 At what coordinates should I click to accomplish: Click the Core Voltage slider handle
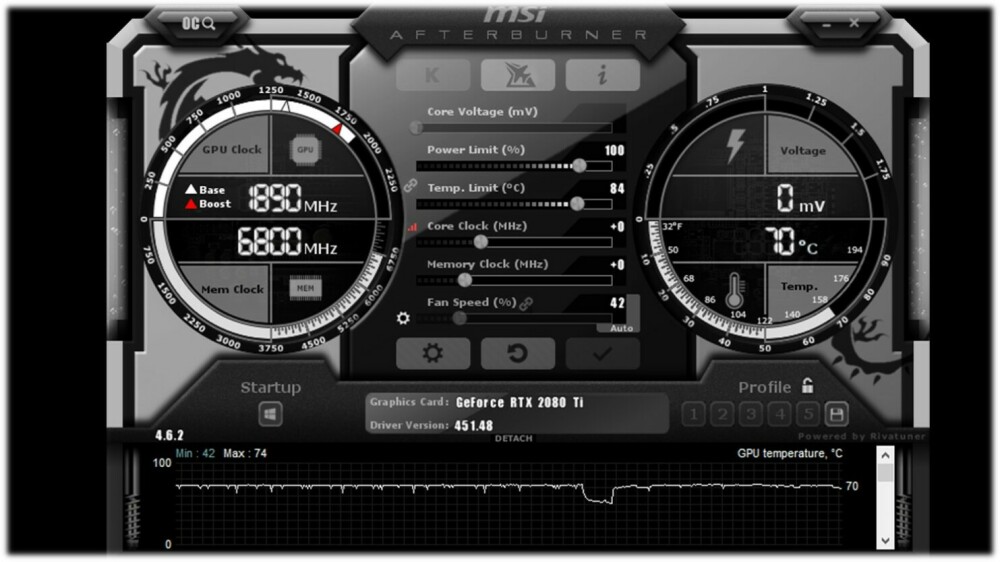(x=416, y=128)
